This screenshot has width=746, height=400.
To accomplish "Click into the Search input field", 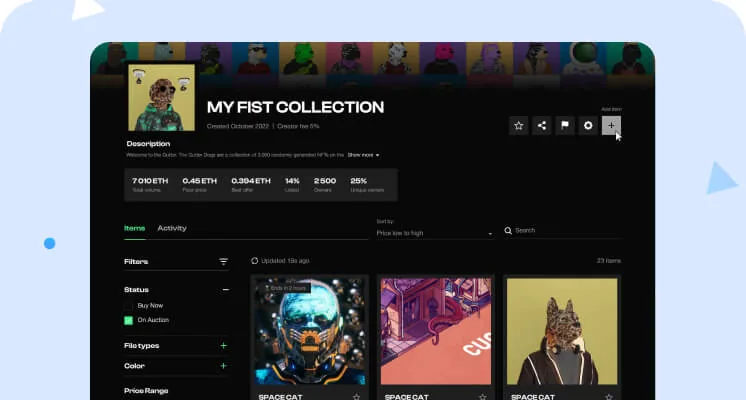I will [568, 231].
